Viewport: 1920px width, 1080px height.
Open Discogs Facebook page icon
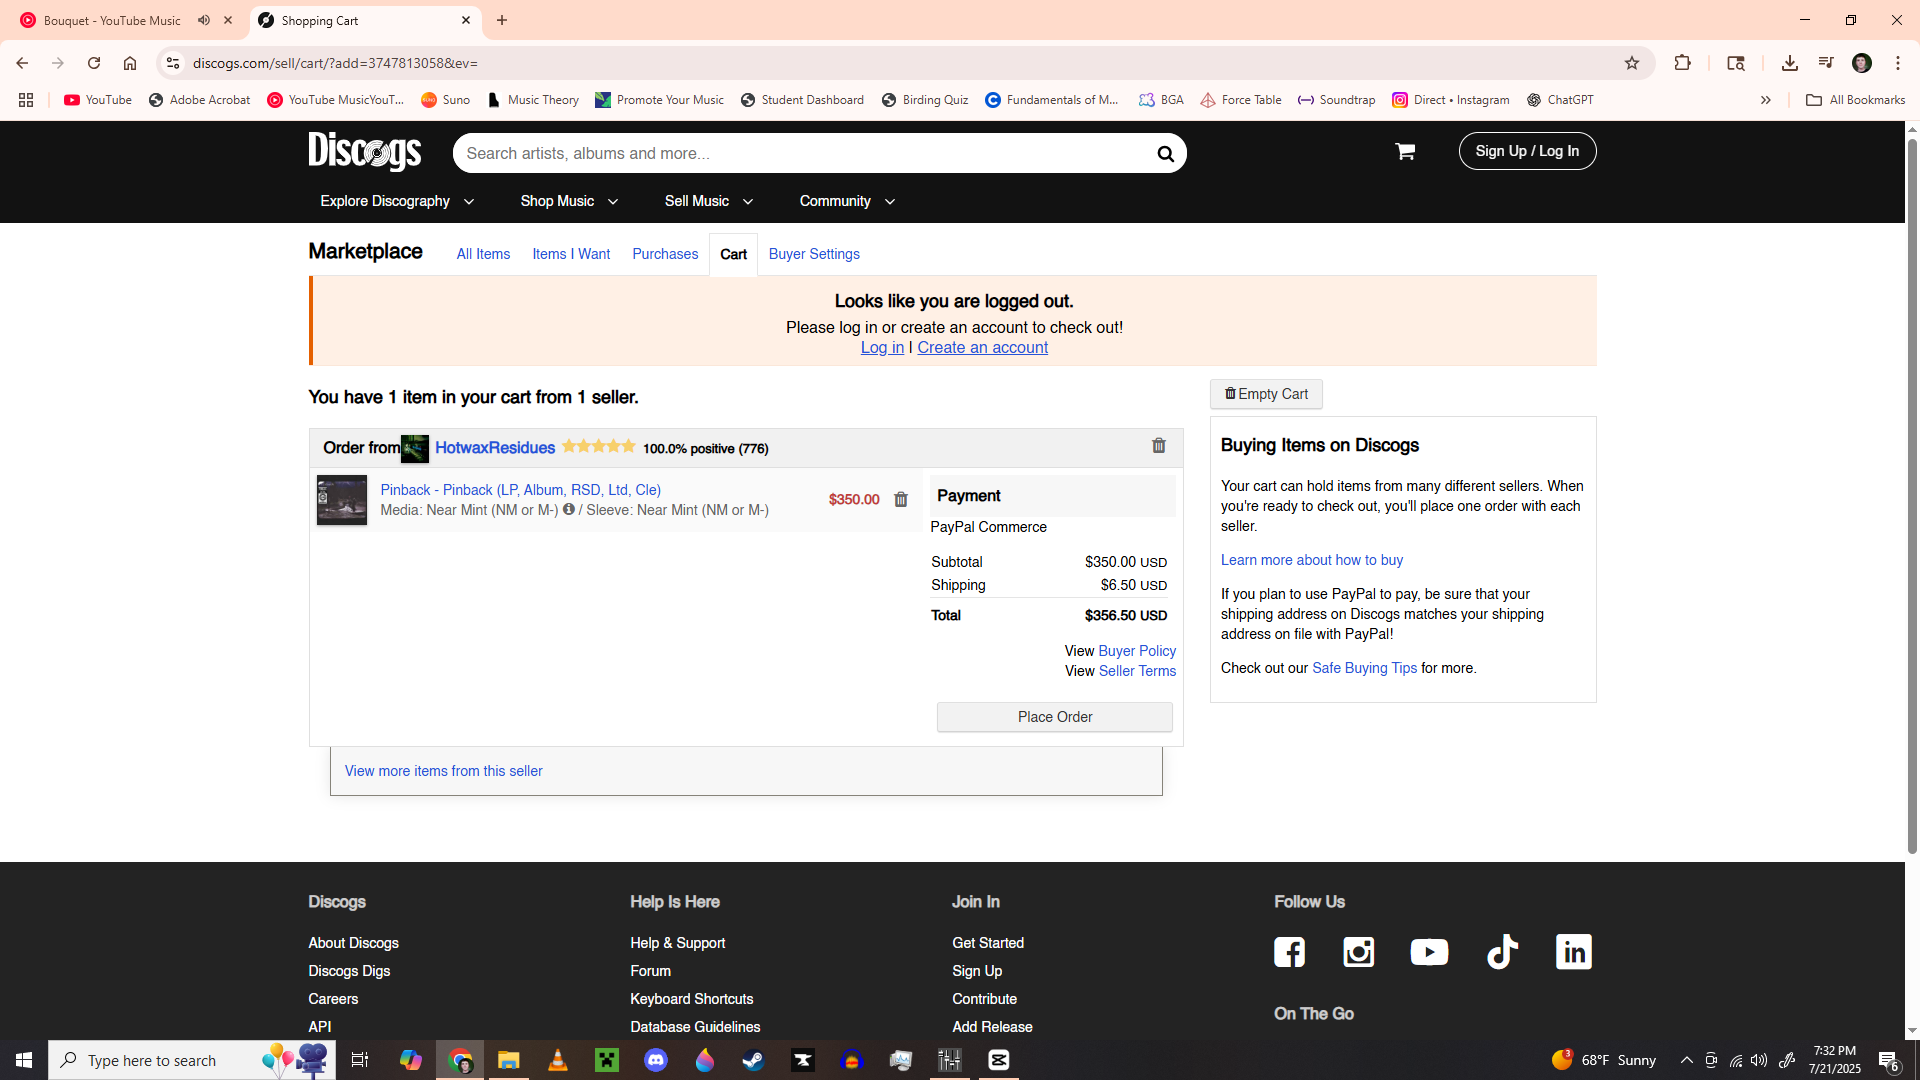1289,952
